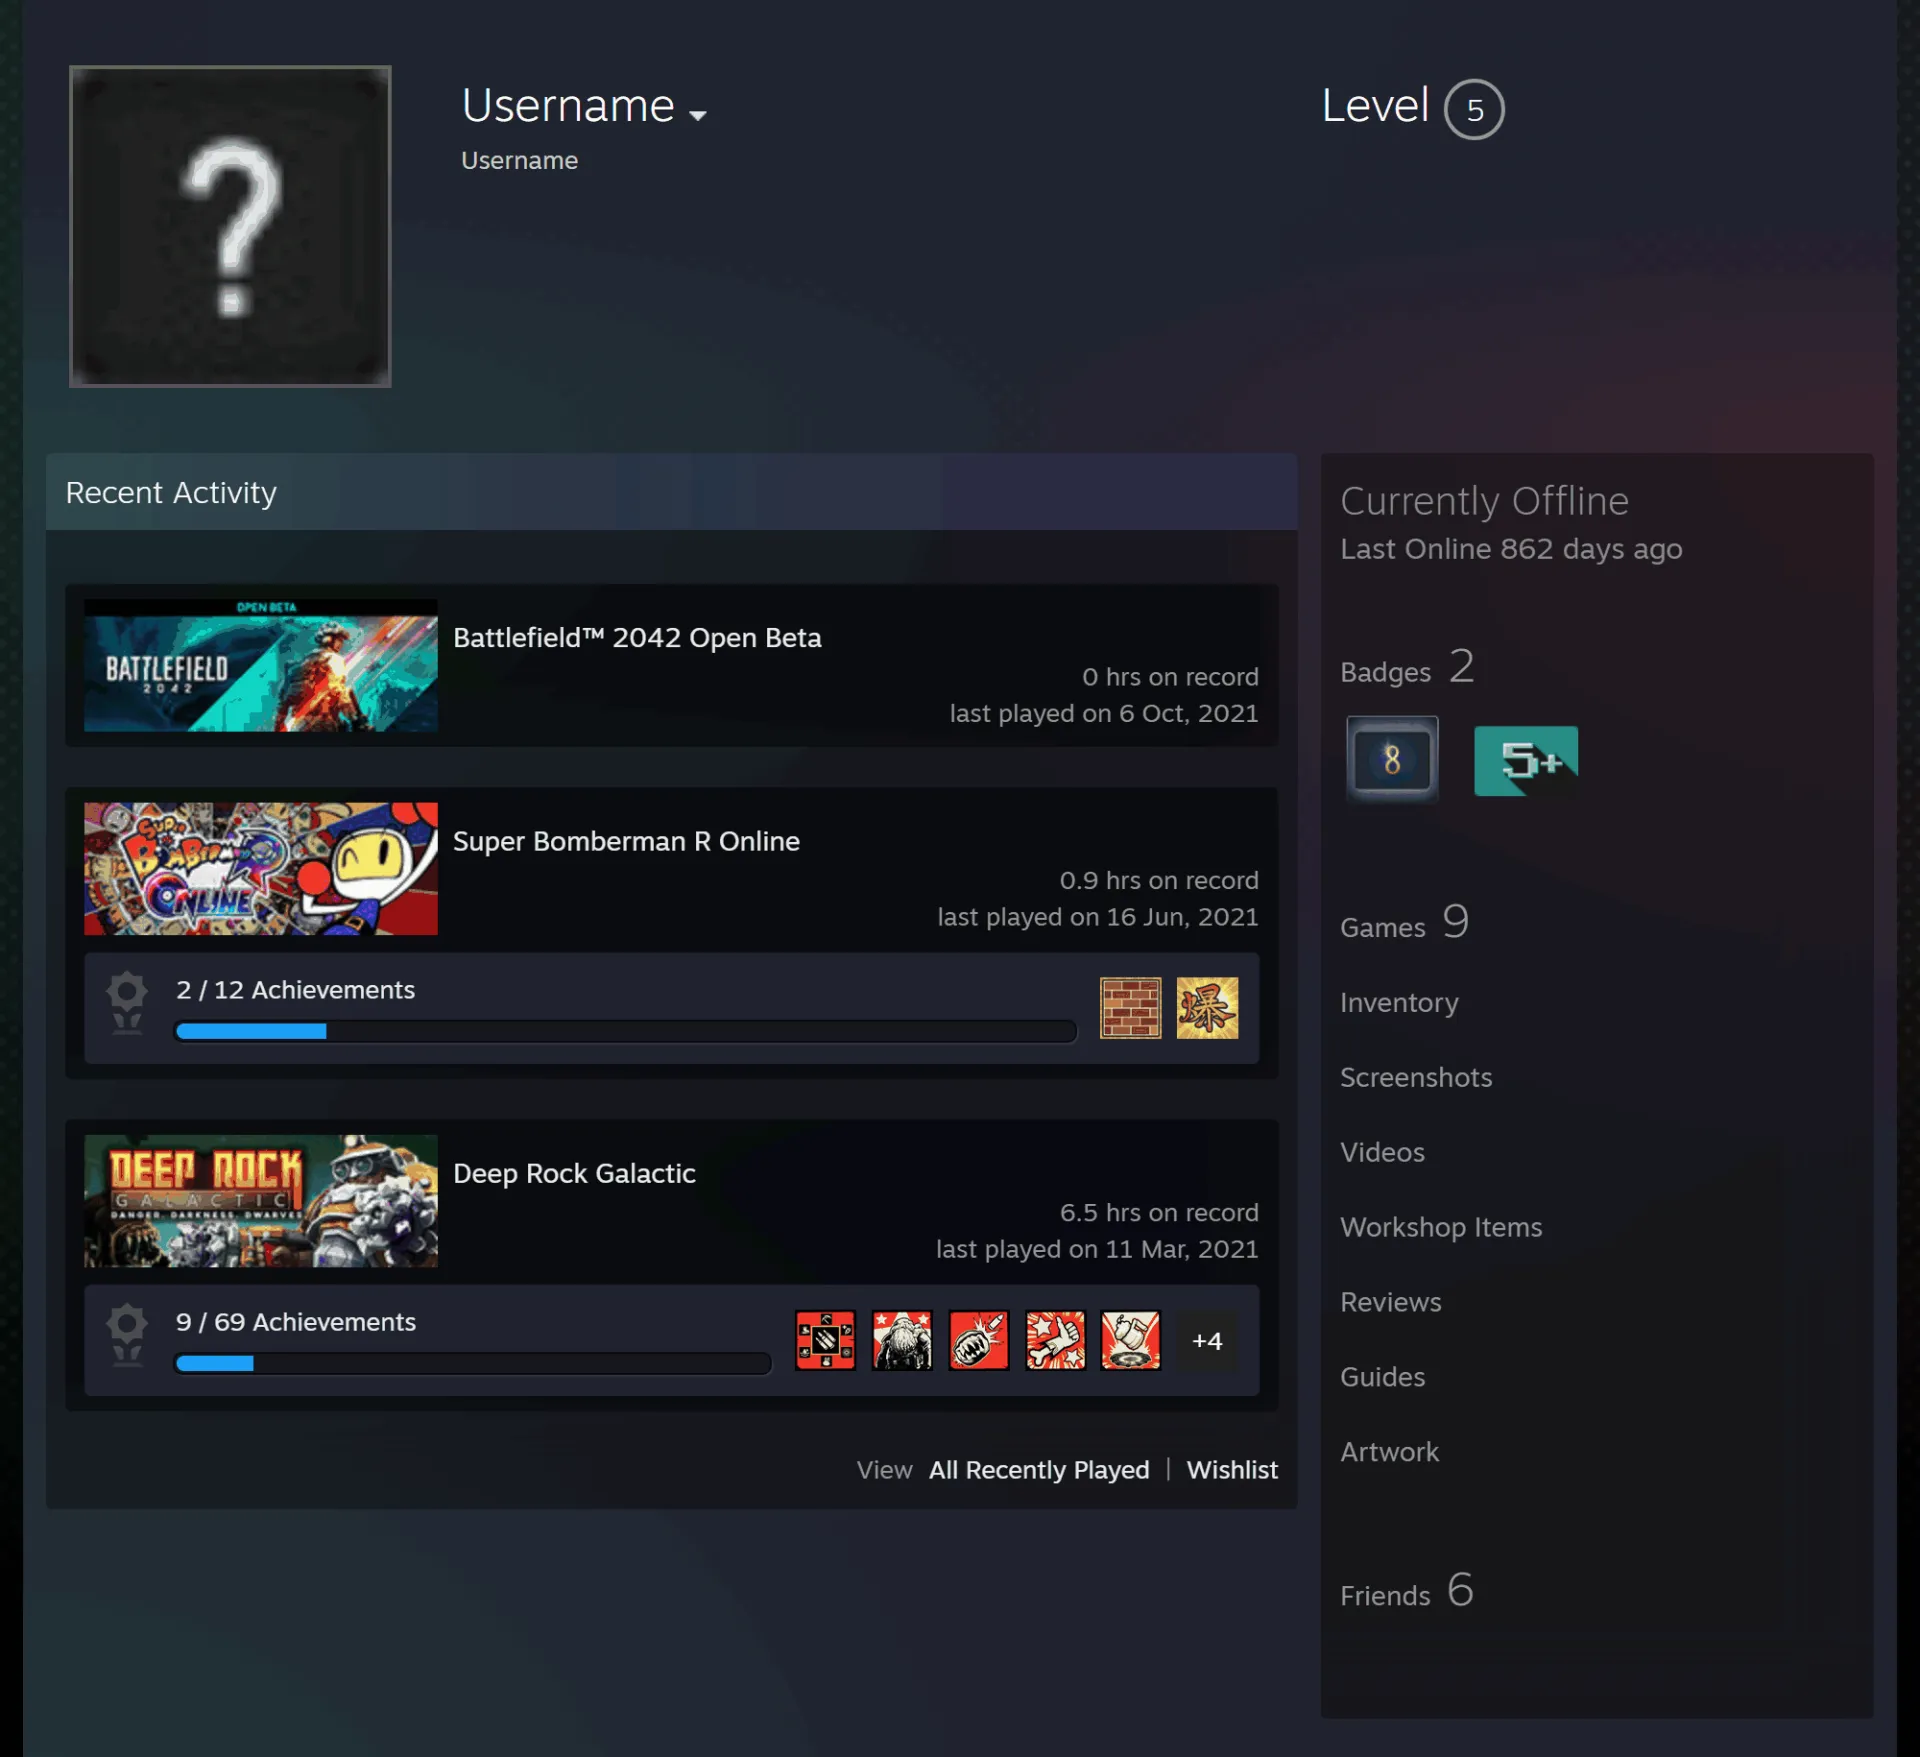Click the grenade achievement icon
The height and width of the screenshot is (1757, 1920).
click(979, 1340)
